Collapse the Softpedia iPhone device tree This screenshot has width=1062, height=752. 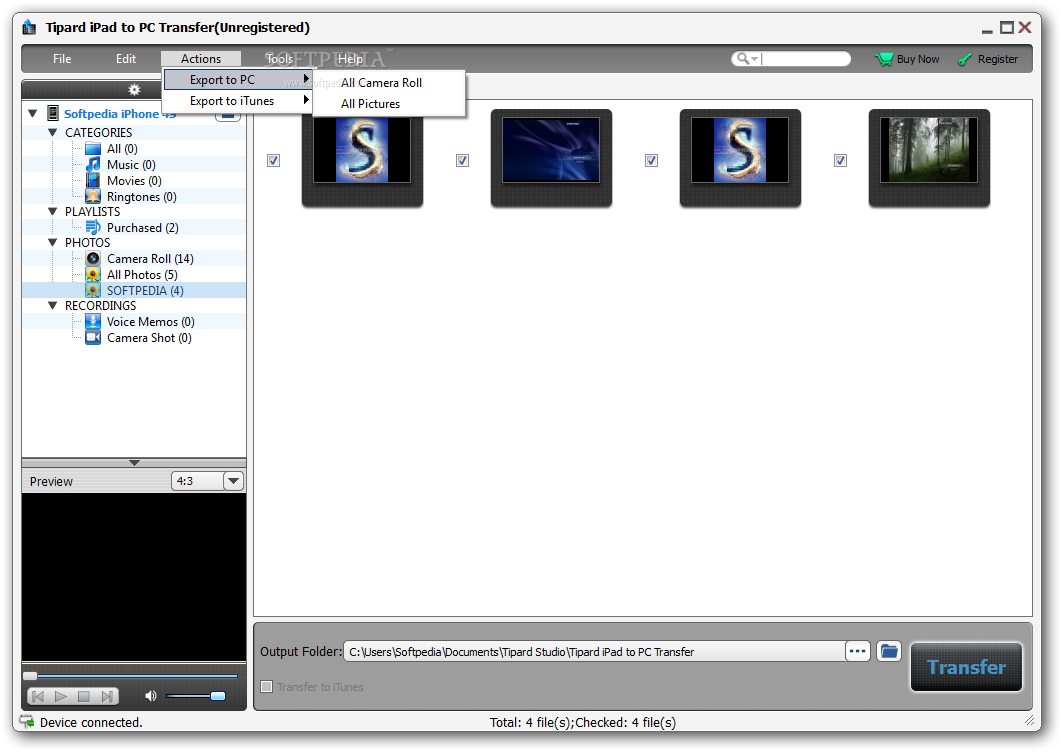click(33, 113)
